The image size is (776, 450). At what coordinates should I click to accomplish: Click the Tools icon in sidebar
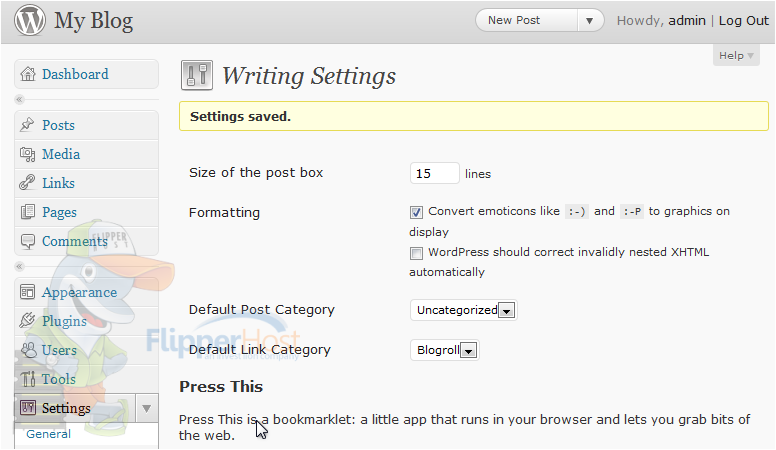[x=28, y=379]
